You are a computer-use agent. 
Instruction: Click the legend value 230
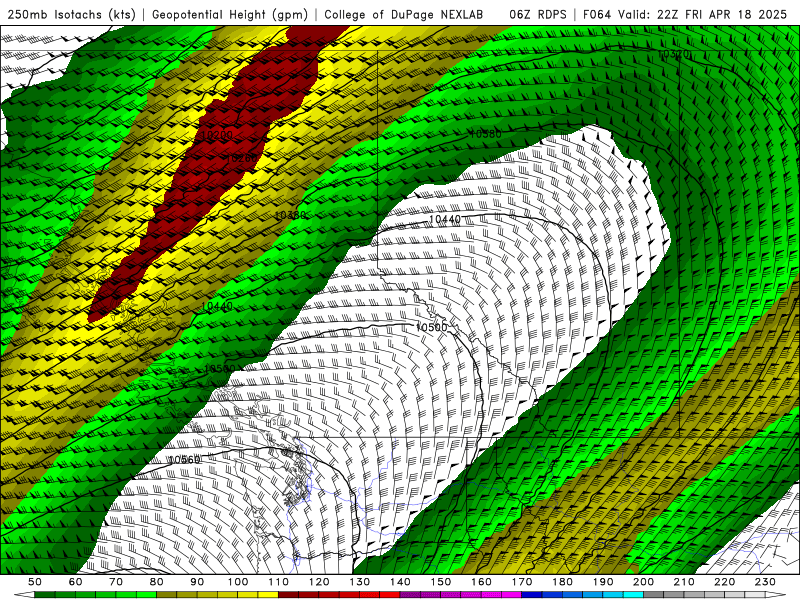(x=765, y=582)
